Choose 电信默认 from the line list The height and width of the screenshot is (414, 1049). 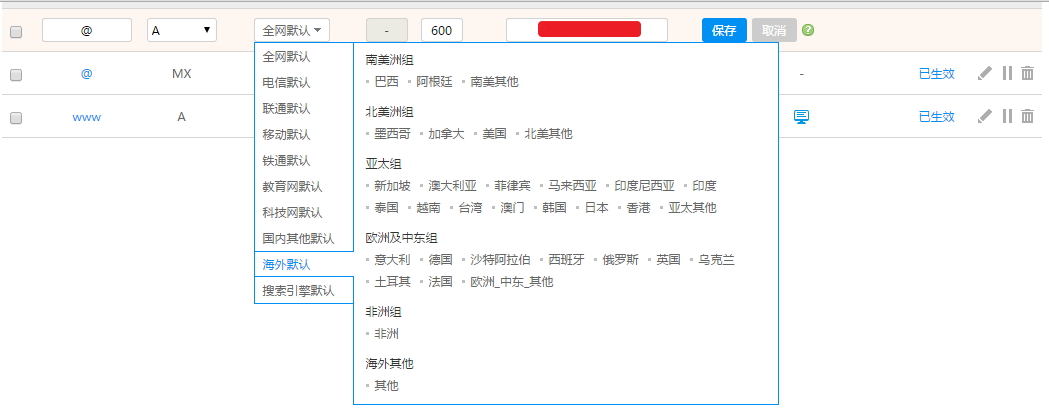pyautogui.click(x=286, y=83)
